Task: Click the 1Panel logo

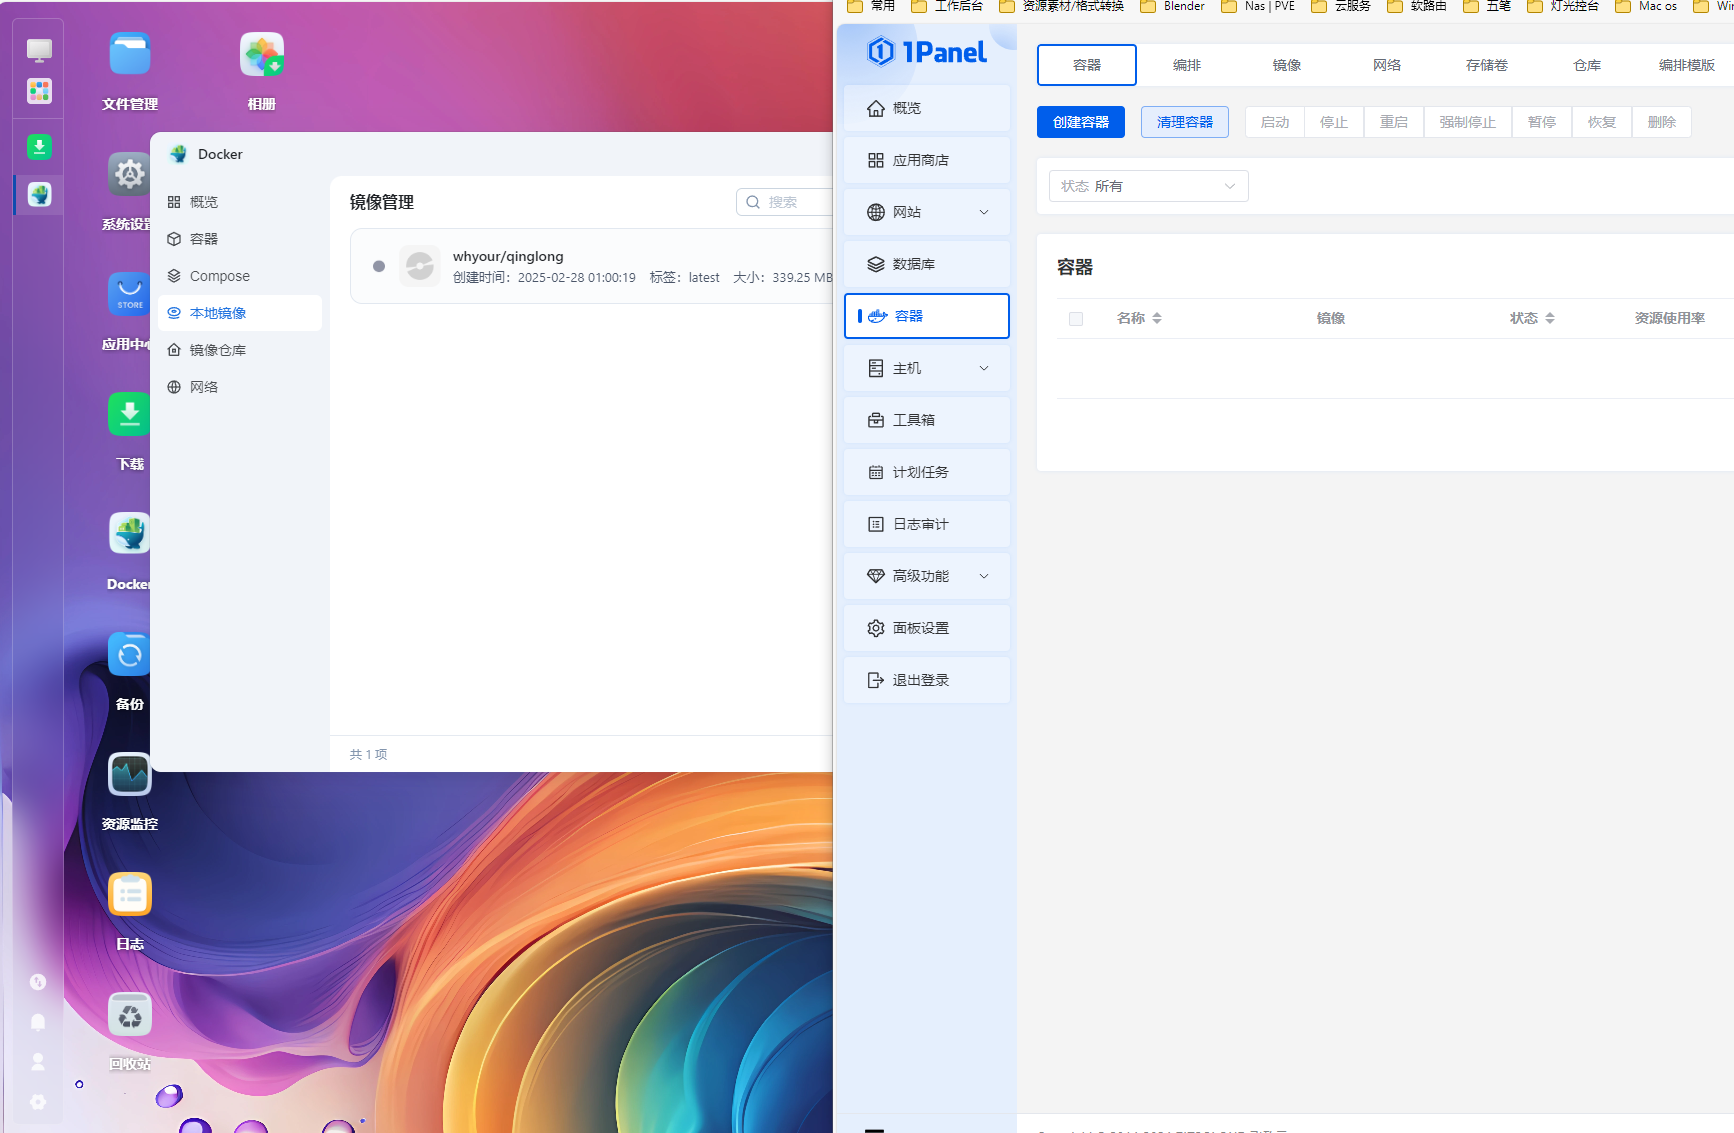Action: tap(927, 52)
